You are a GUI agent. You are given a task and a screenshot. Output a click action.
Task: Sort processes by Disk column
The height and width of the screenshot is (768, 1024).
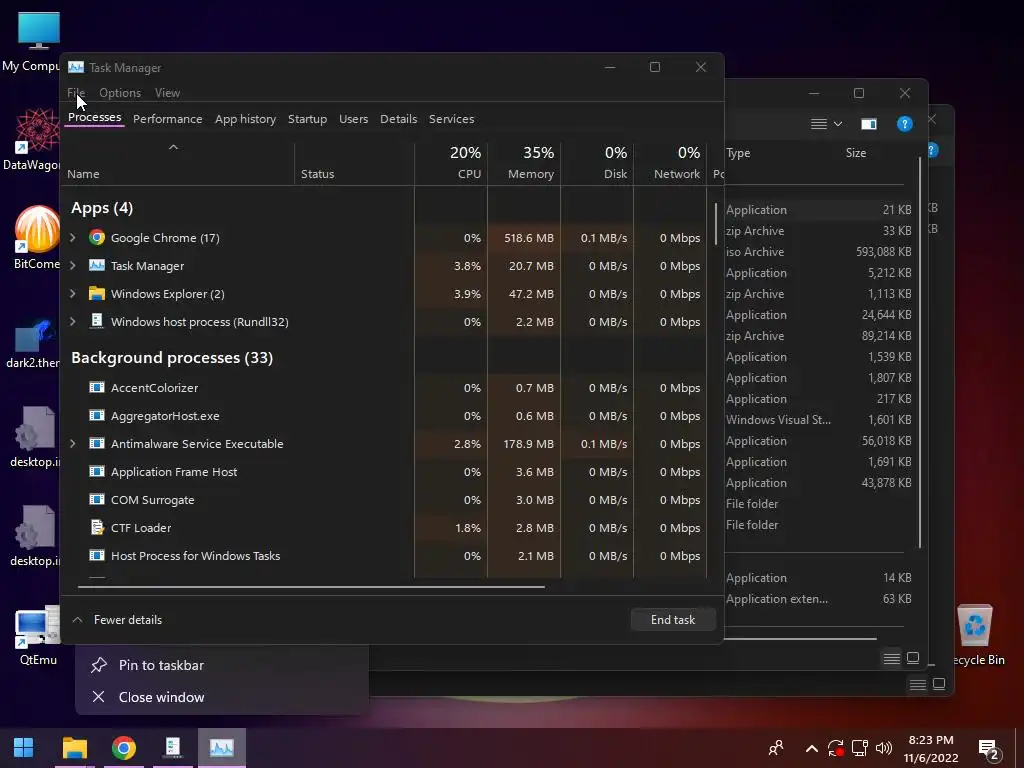(x=598, y=163)
